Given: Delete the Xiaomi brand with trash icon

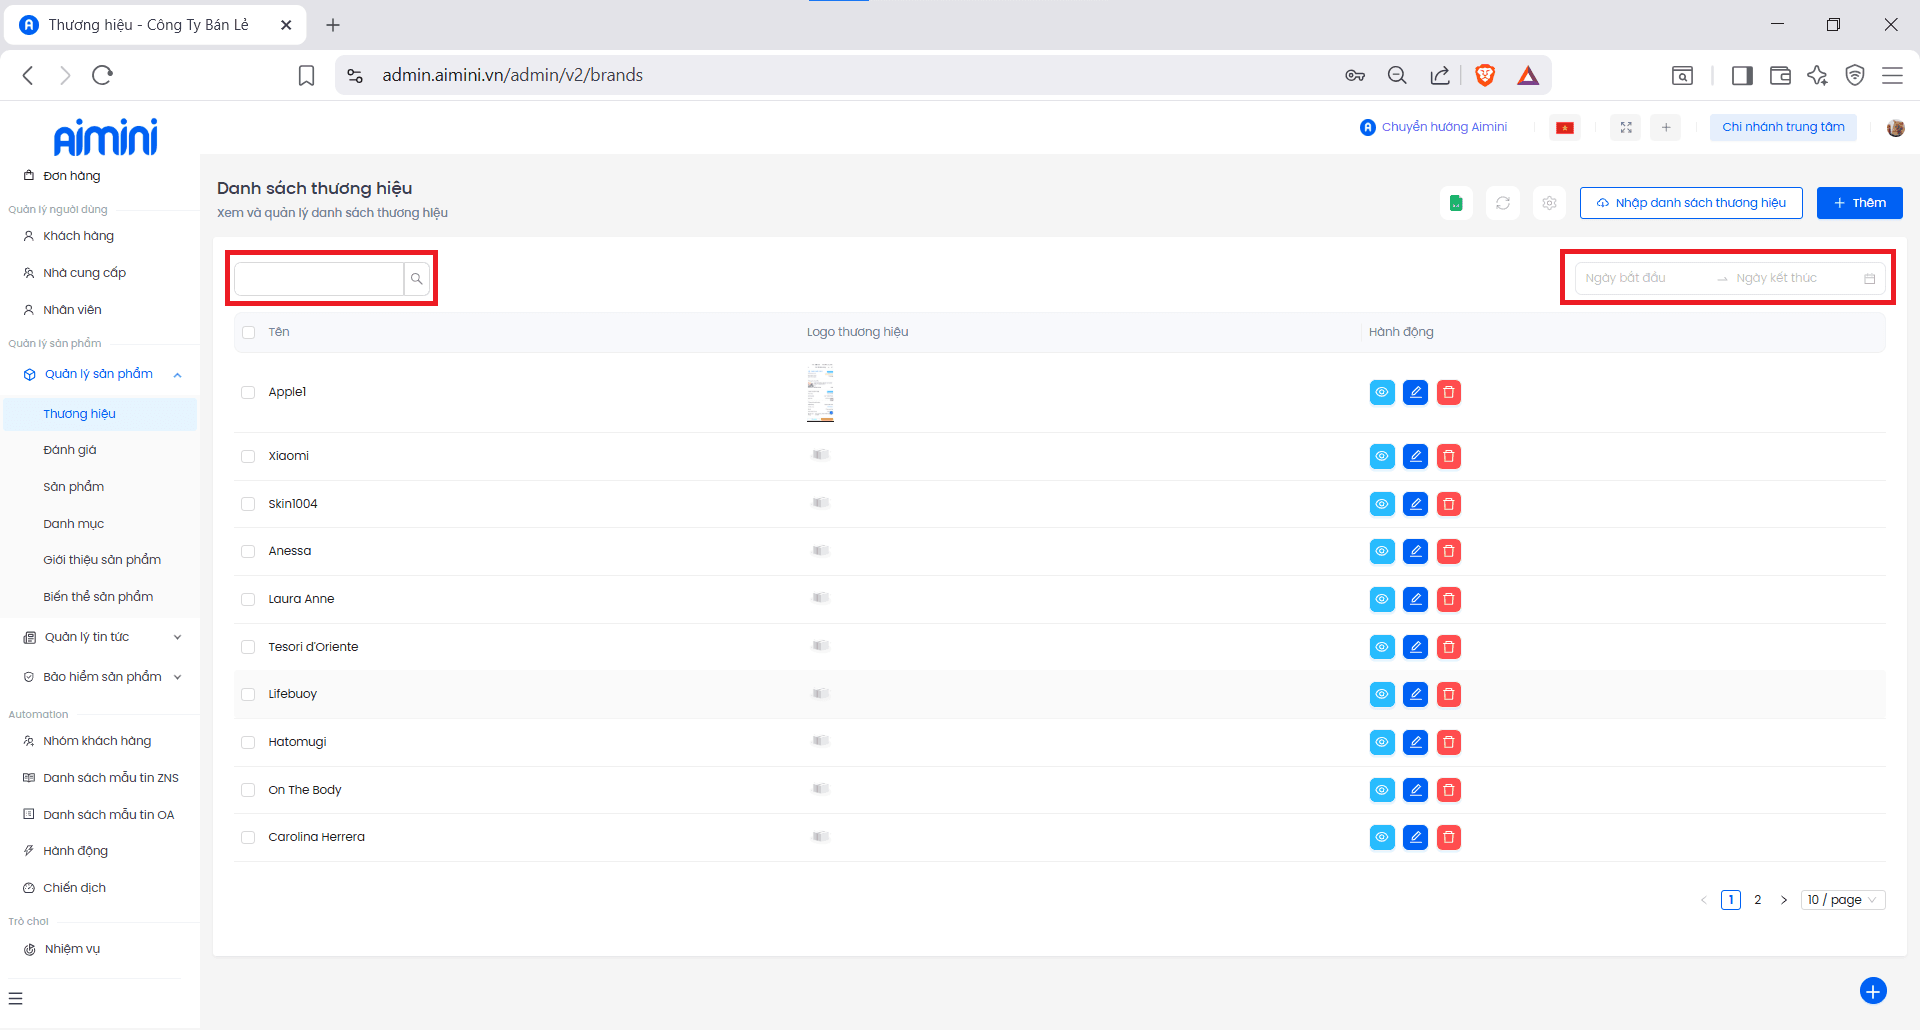Looking at the screenshot, I should pos(1448,457).
